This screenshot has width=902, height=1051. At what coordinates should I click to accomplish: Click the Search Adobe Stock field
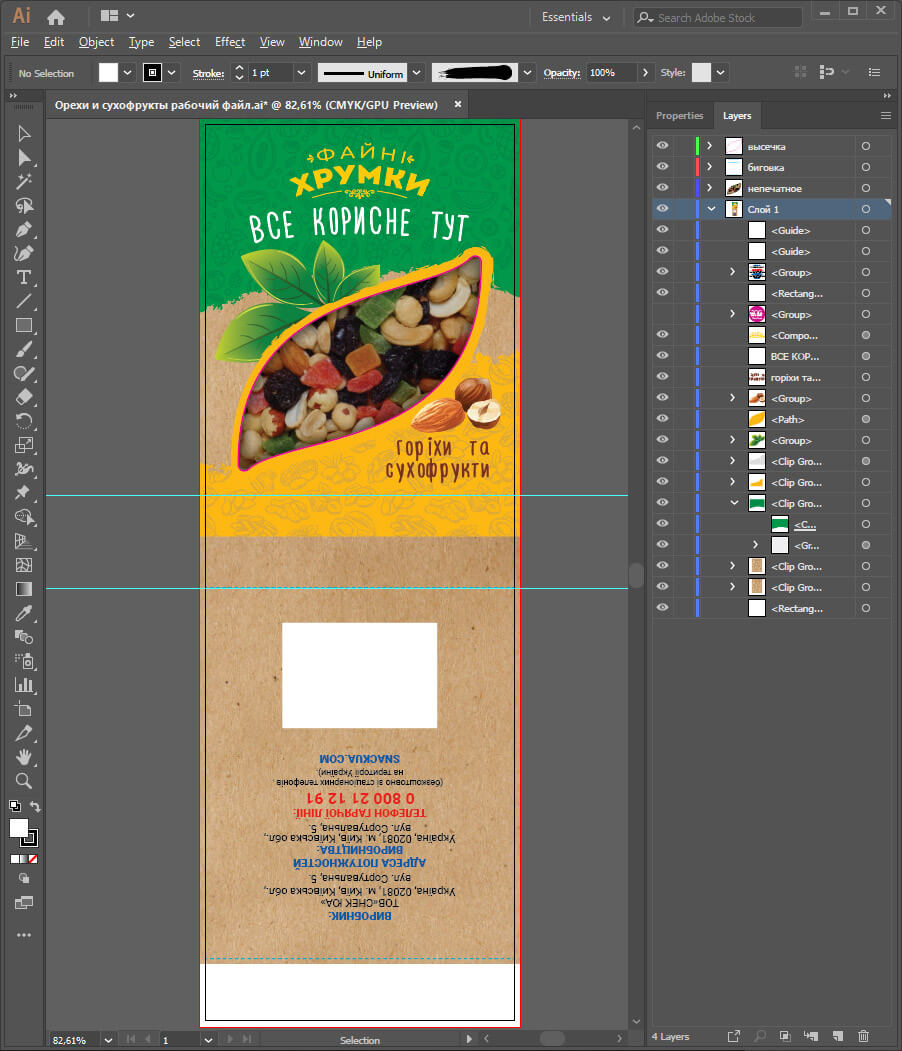click(x=718, y=17)
